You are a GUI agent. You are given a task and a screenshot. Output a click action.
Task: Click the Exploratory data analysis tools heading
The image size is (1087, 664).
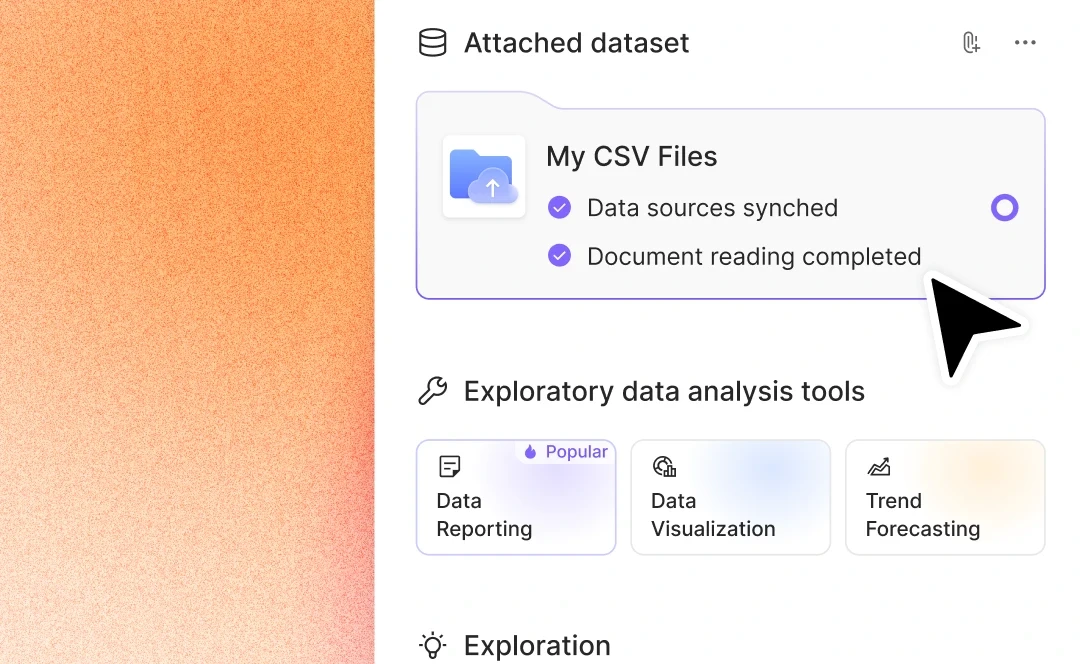pos(664,392)
